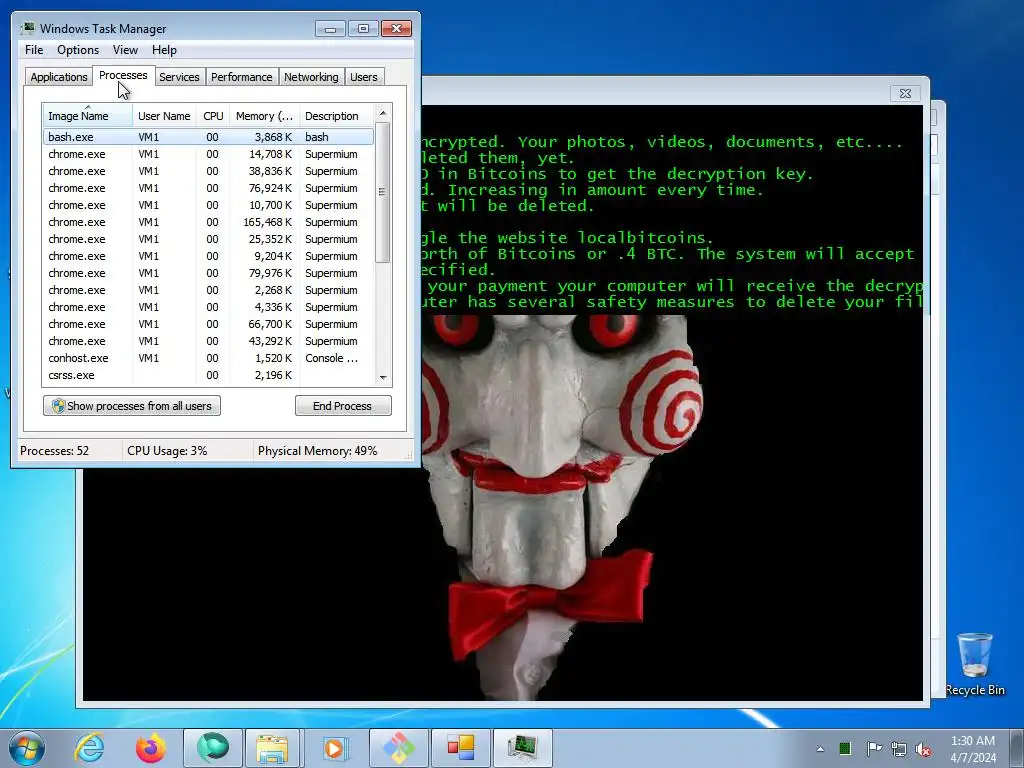1024x768 pixels.
Task: Select chrome.exe process using 165,468 K
Action: point(208,222)
